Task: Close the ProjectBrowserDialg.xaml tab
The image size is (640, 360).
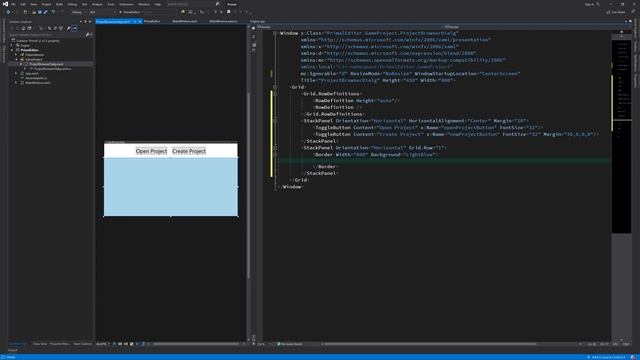Action: (140, 22)
